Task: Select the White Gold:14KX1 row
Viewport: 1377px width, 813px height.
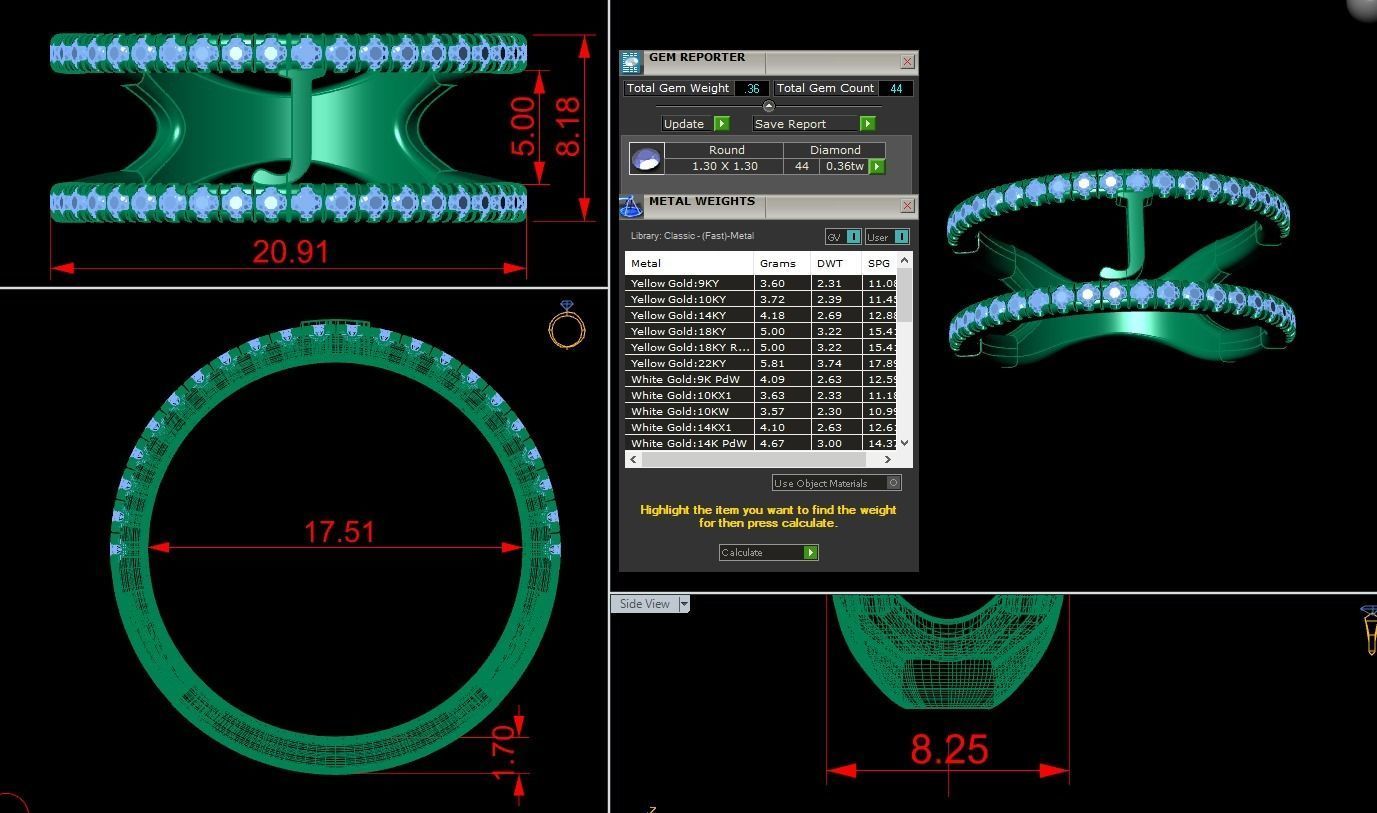Action: (761, 427)
